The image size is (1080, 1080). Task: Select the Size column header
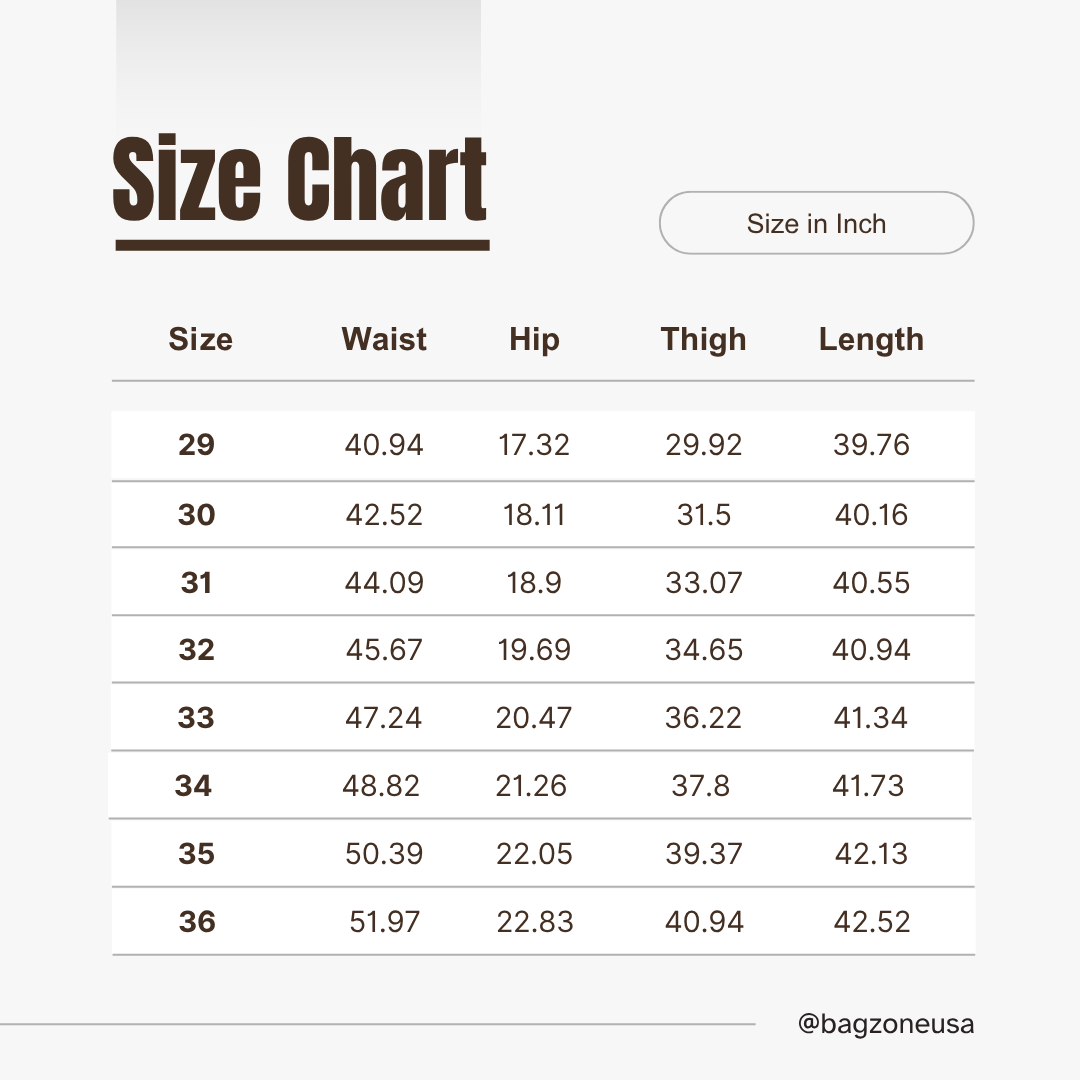[x=200, y=339]
